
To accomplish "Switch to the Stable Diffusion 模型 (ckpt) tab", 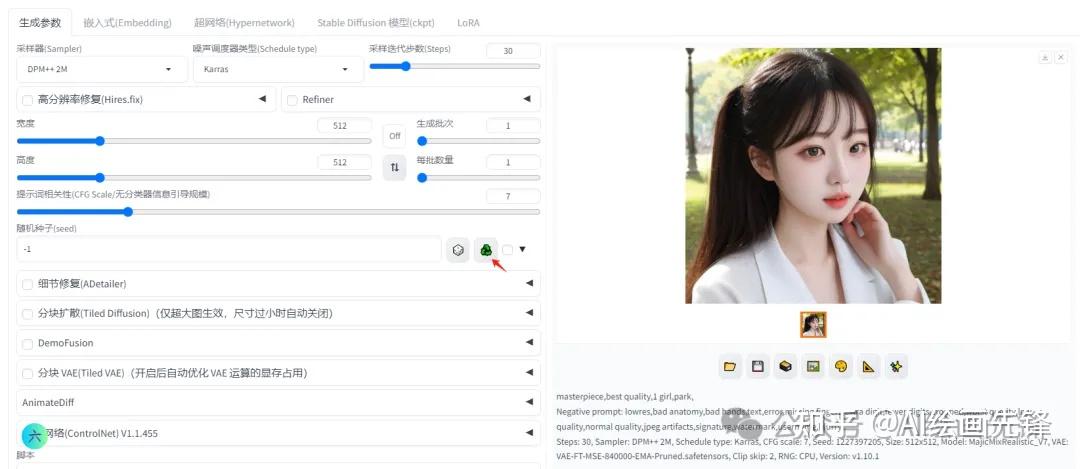I will tap(376, 23).
